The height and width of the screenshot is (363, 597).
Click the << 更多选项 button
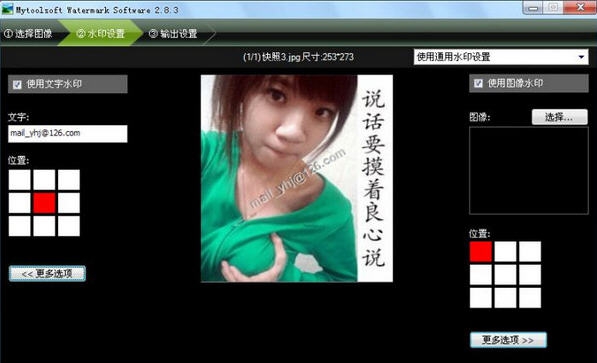click(x=47, y=273)
